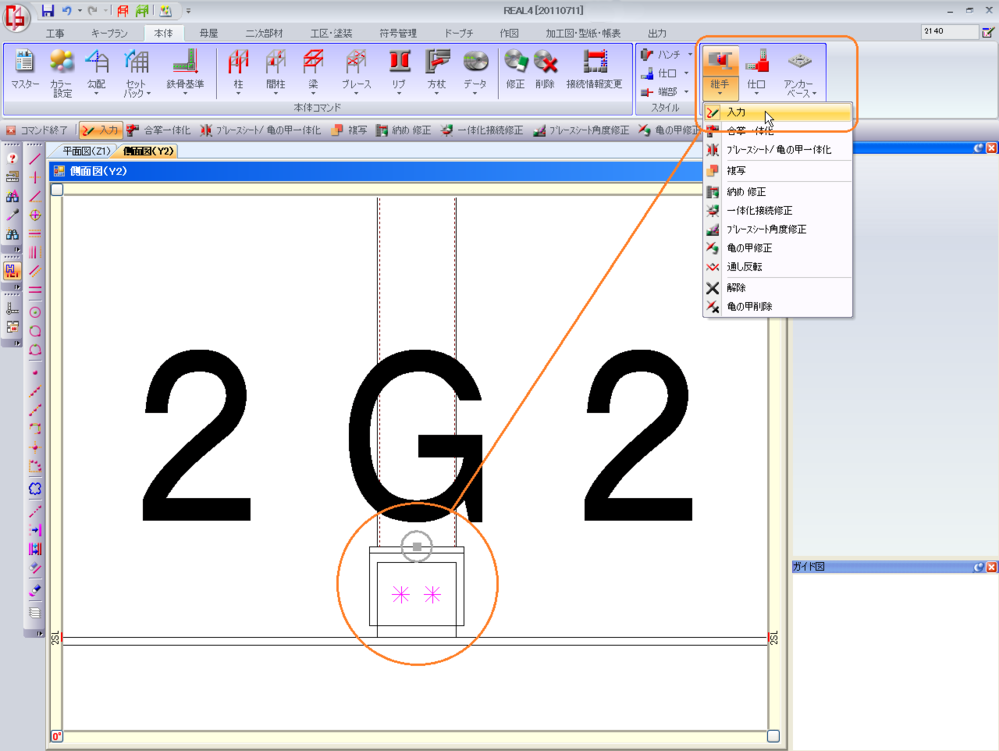Switch to 平面図(Z1) view tab
This screenshot has height=751, width=999.
(86, 151)
